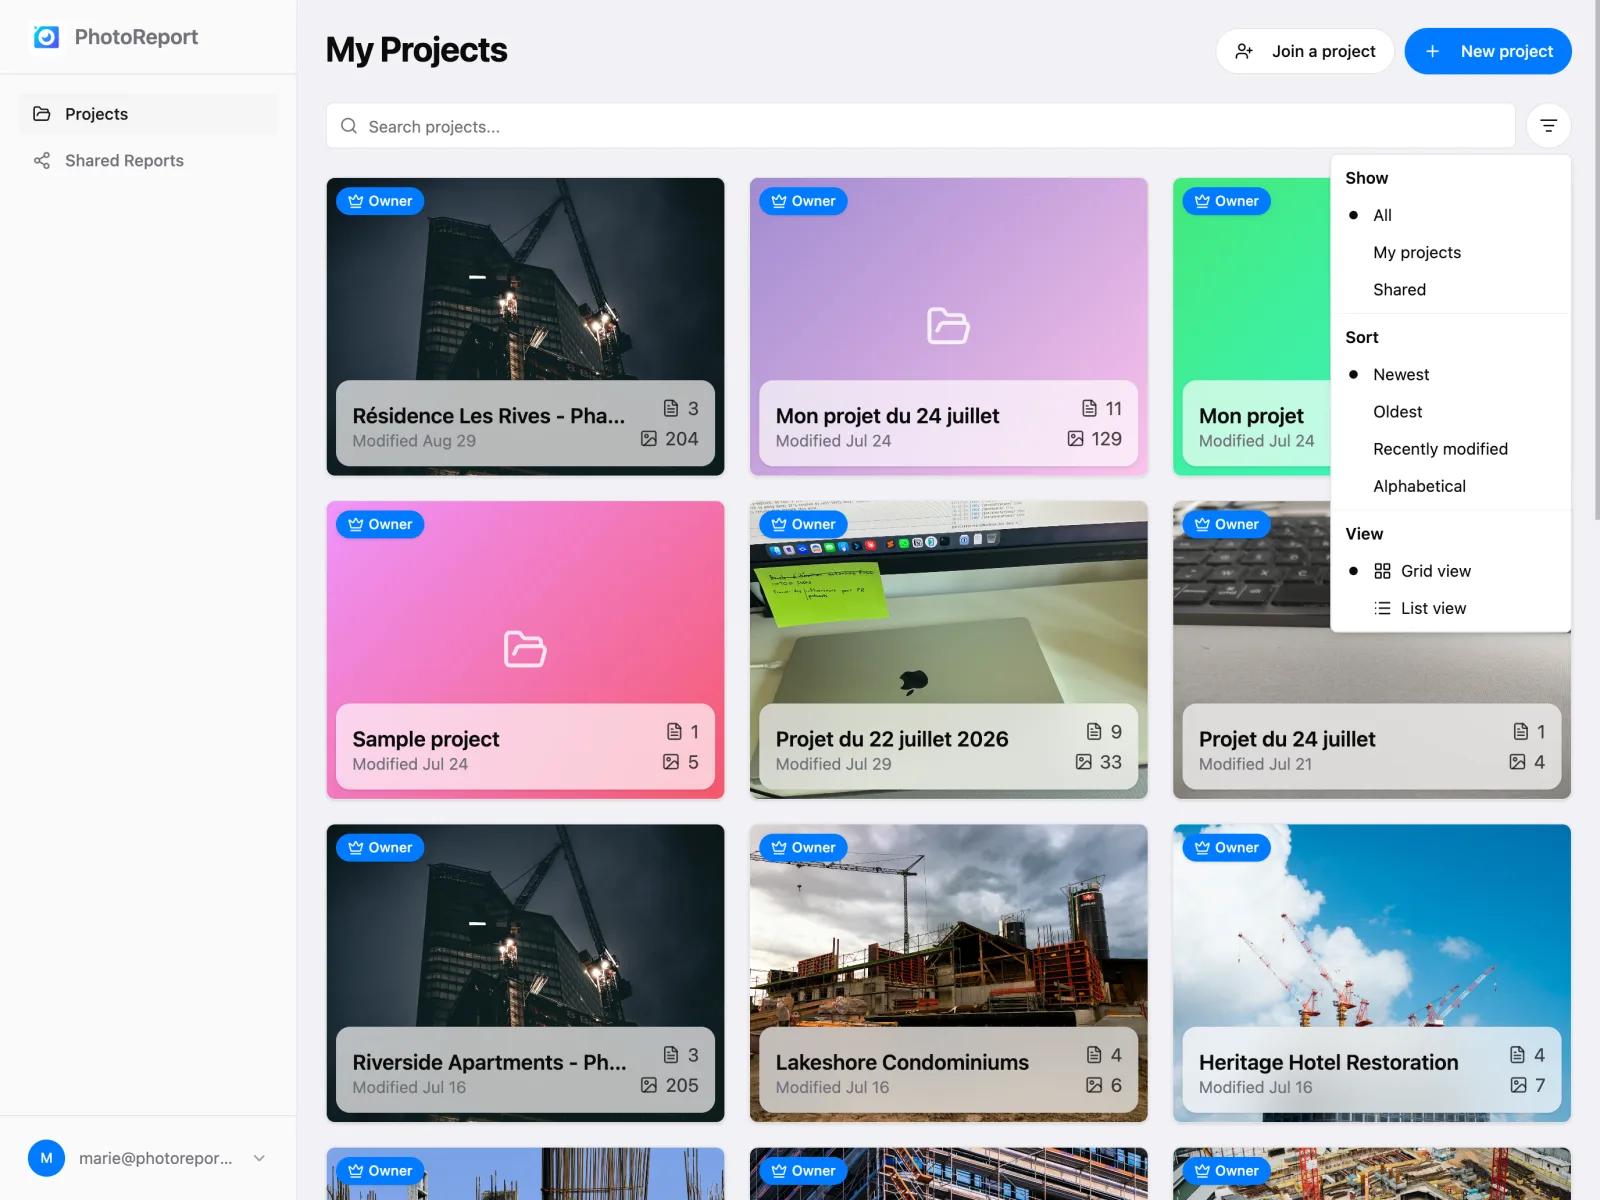Click the 'Sample project' title text

coord(426,739)
